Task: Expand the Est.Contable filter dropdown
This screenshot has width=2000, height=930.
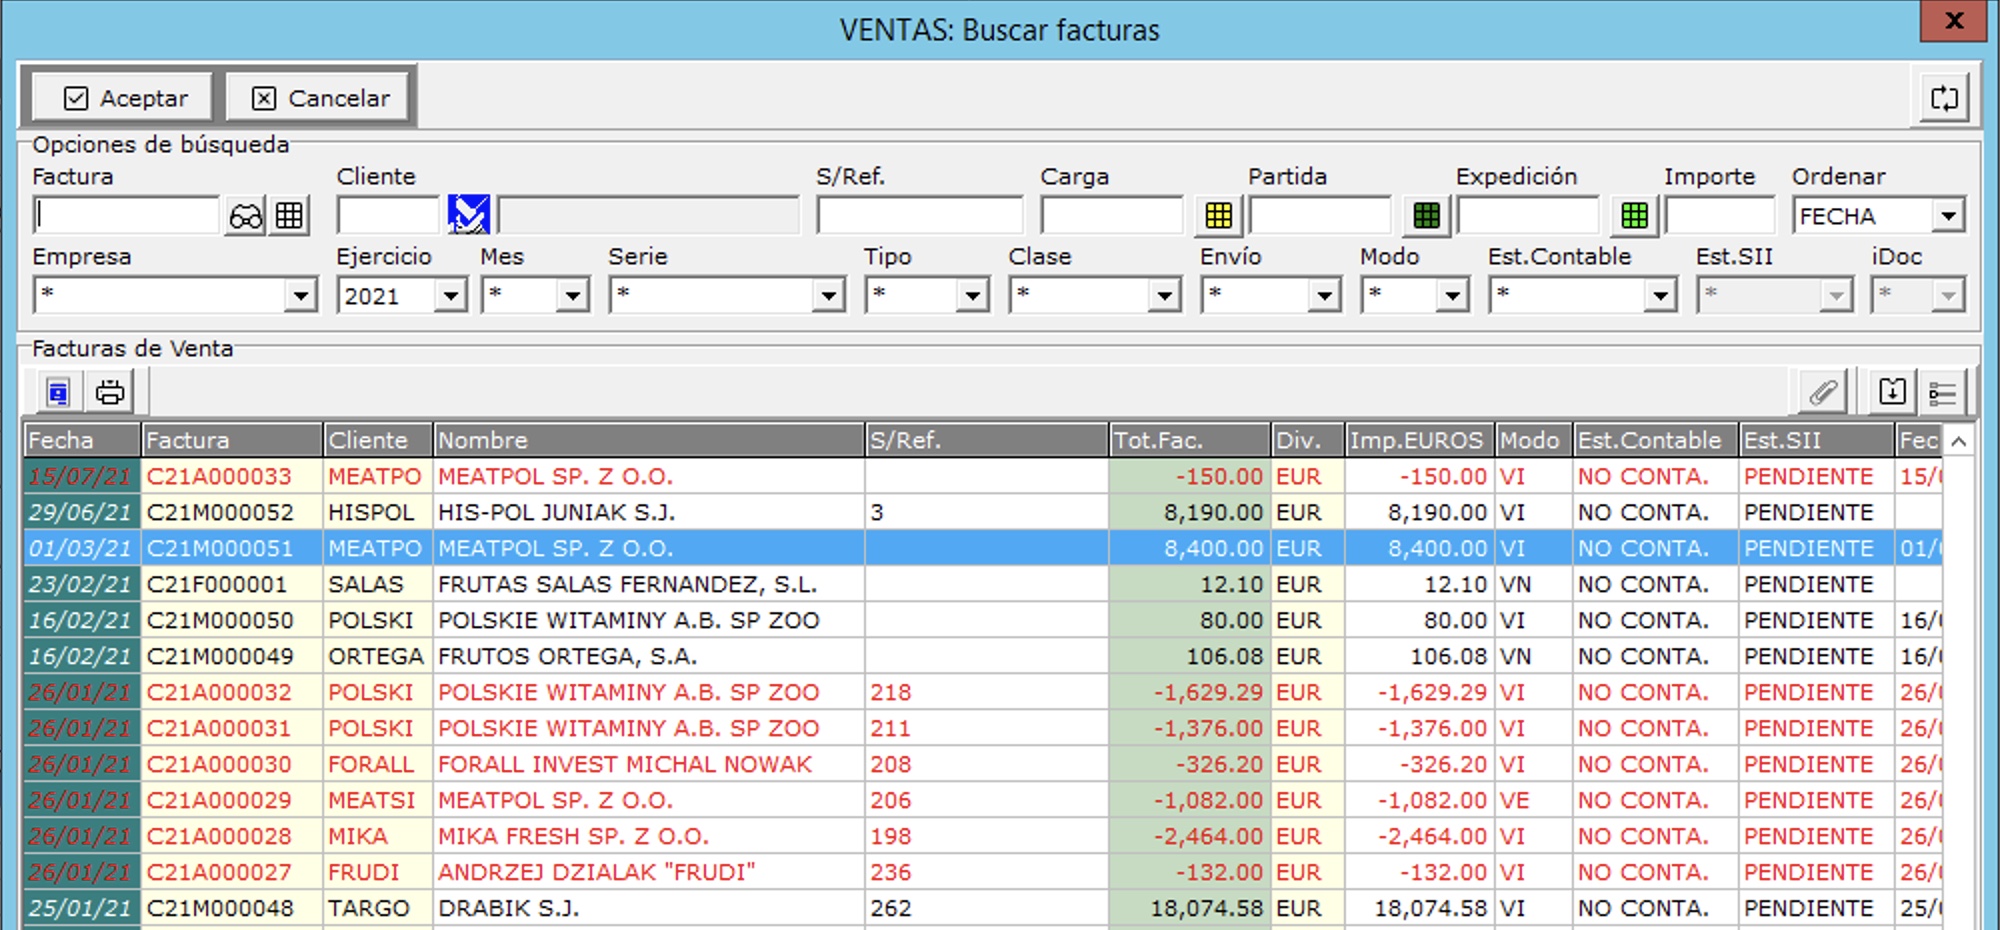Action: pyautogui.click(x=1659, y=296)
